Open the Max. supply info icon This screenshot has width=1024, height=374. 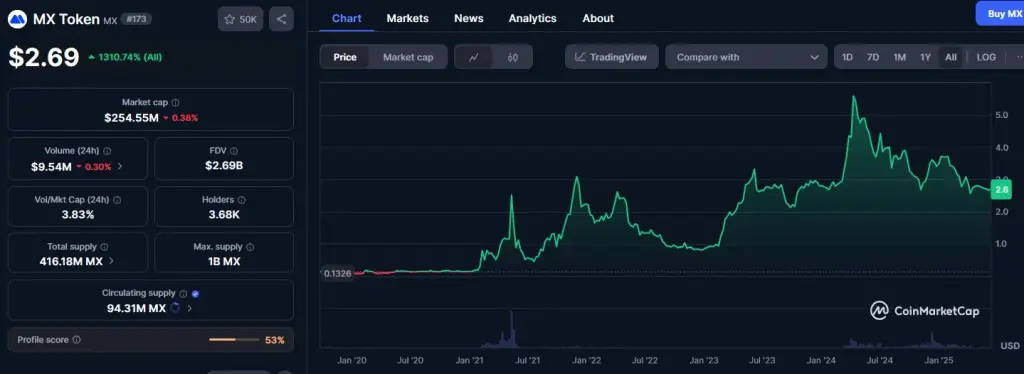tap(250, 247)
